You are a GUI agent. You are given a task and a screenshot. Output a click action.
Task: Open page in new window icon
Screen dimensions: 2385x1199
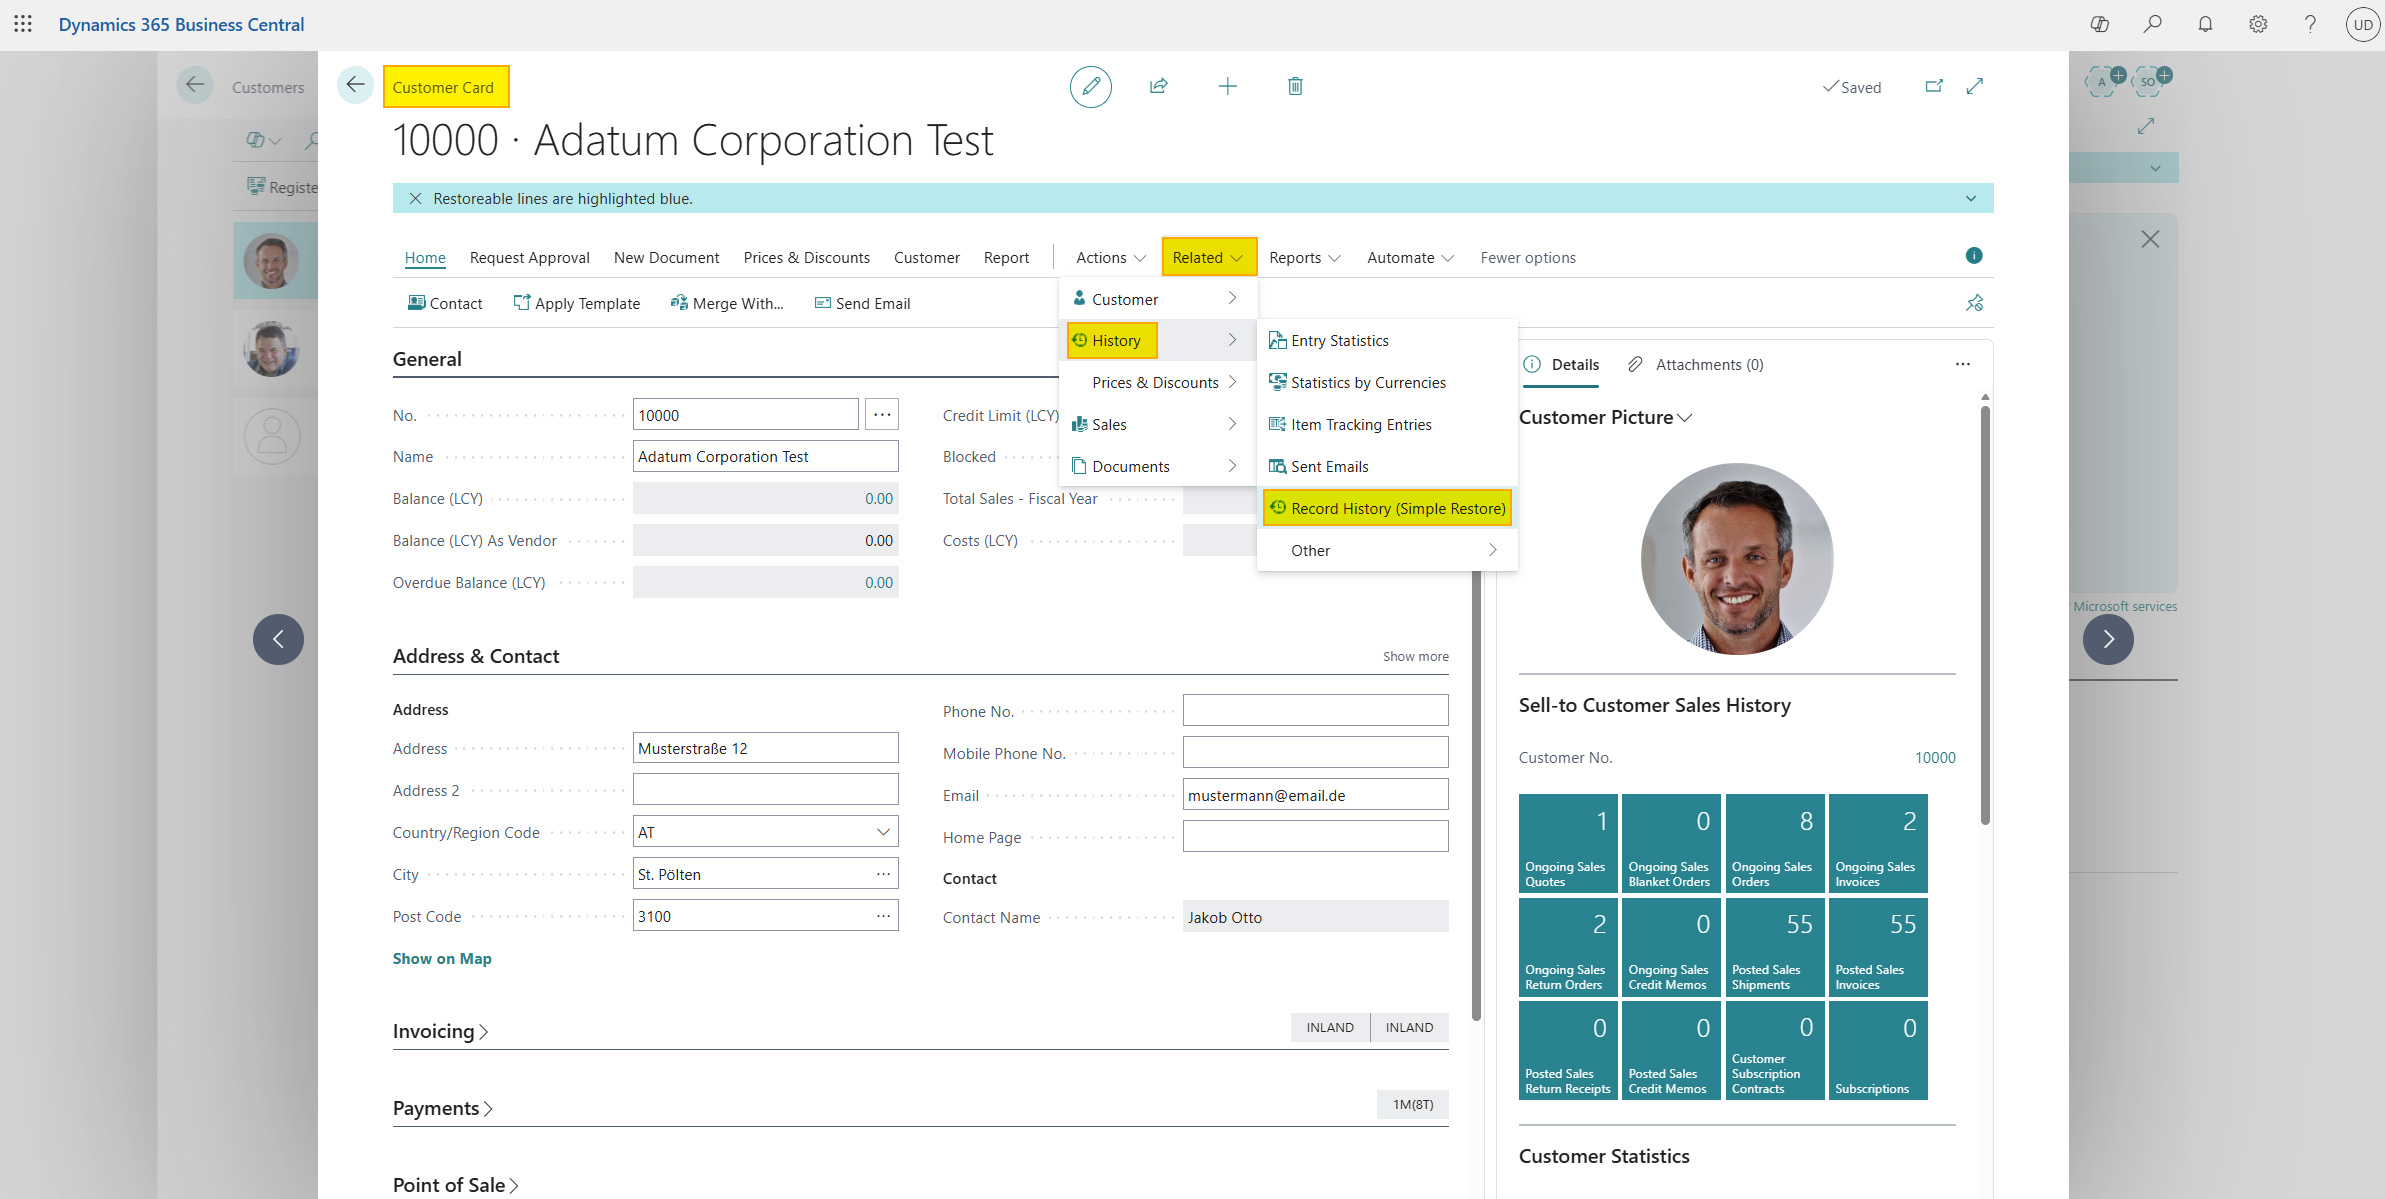point(1934,87)
